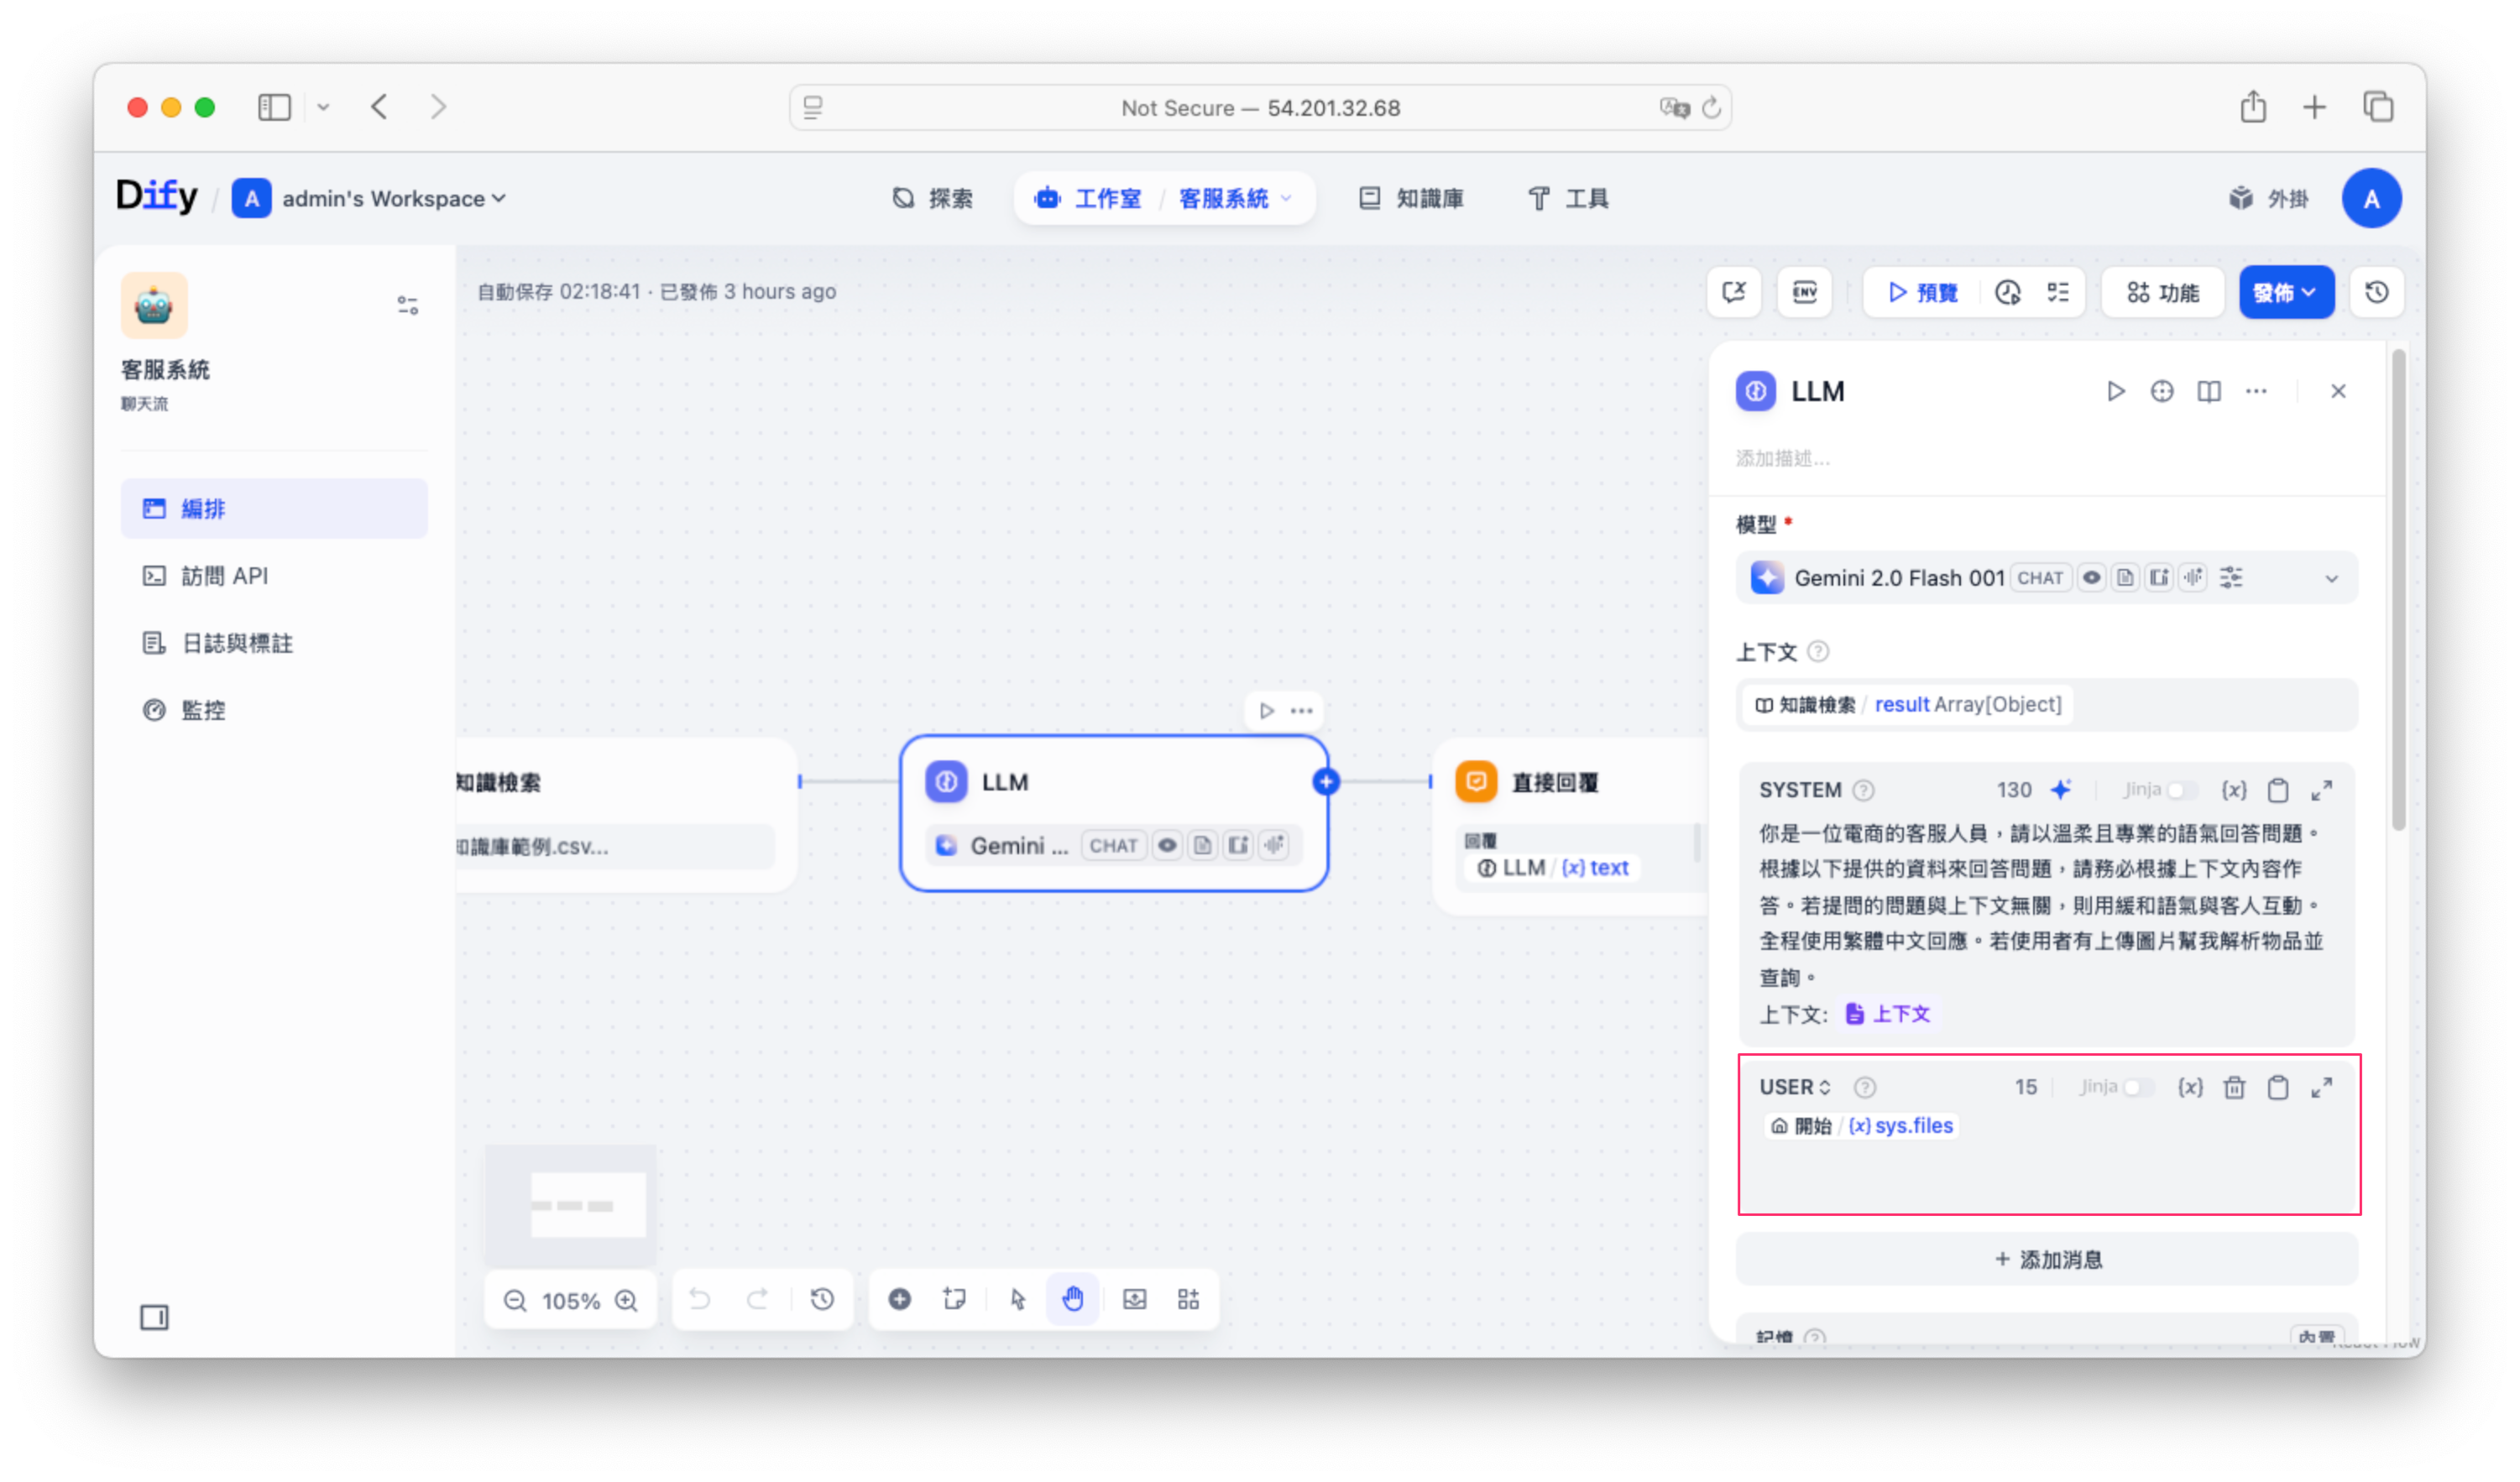Viewport: 2520px width, 1482px height.
Task: Click the 預覽 preview button
Action: 1922,292
